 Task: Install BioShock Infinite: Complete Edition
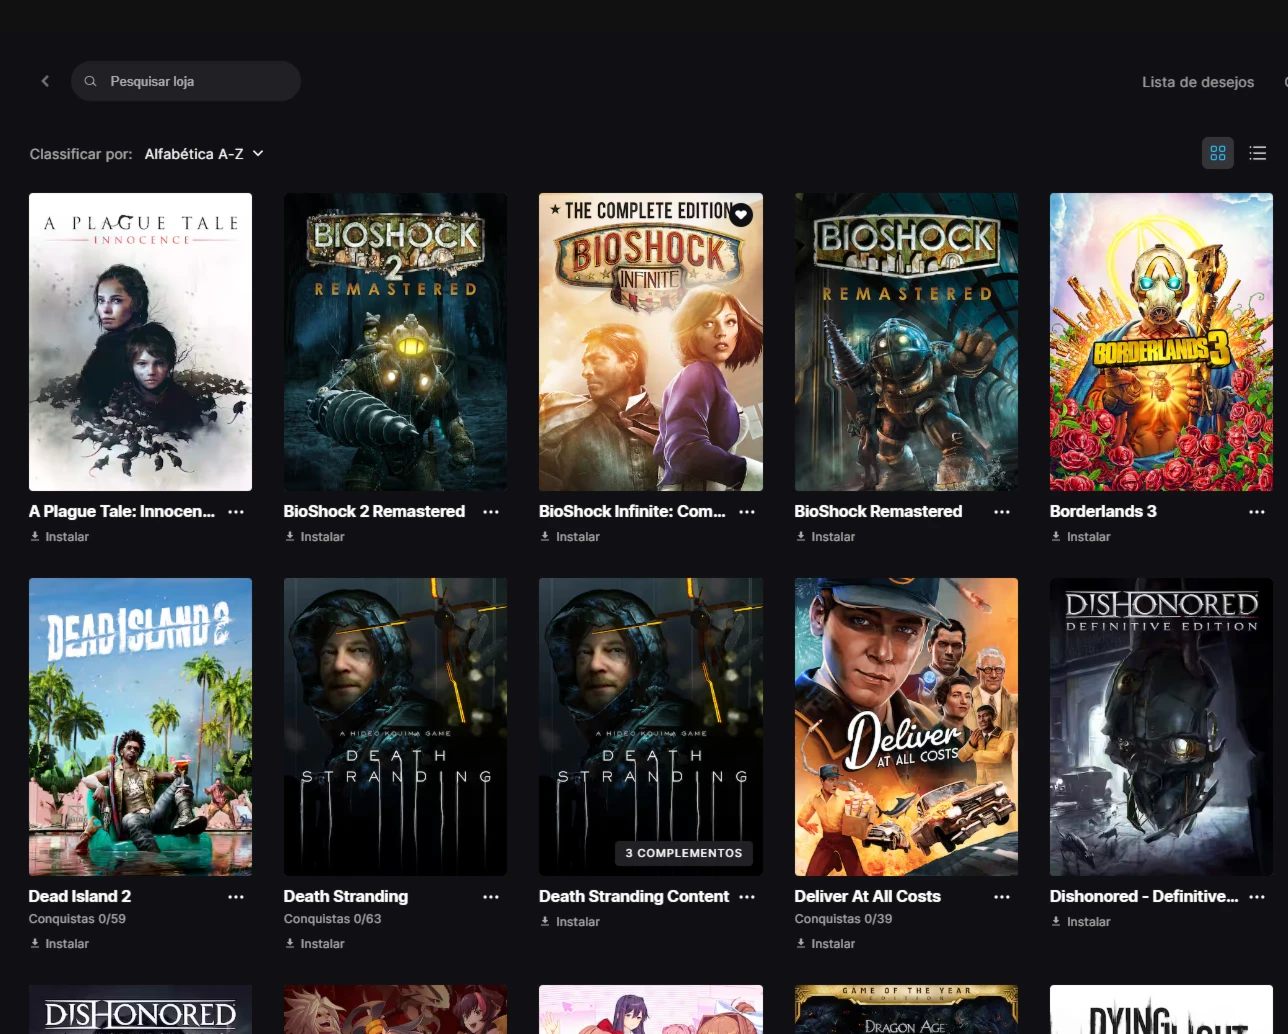coord(570,537)
